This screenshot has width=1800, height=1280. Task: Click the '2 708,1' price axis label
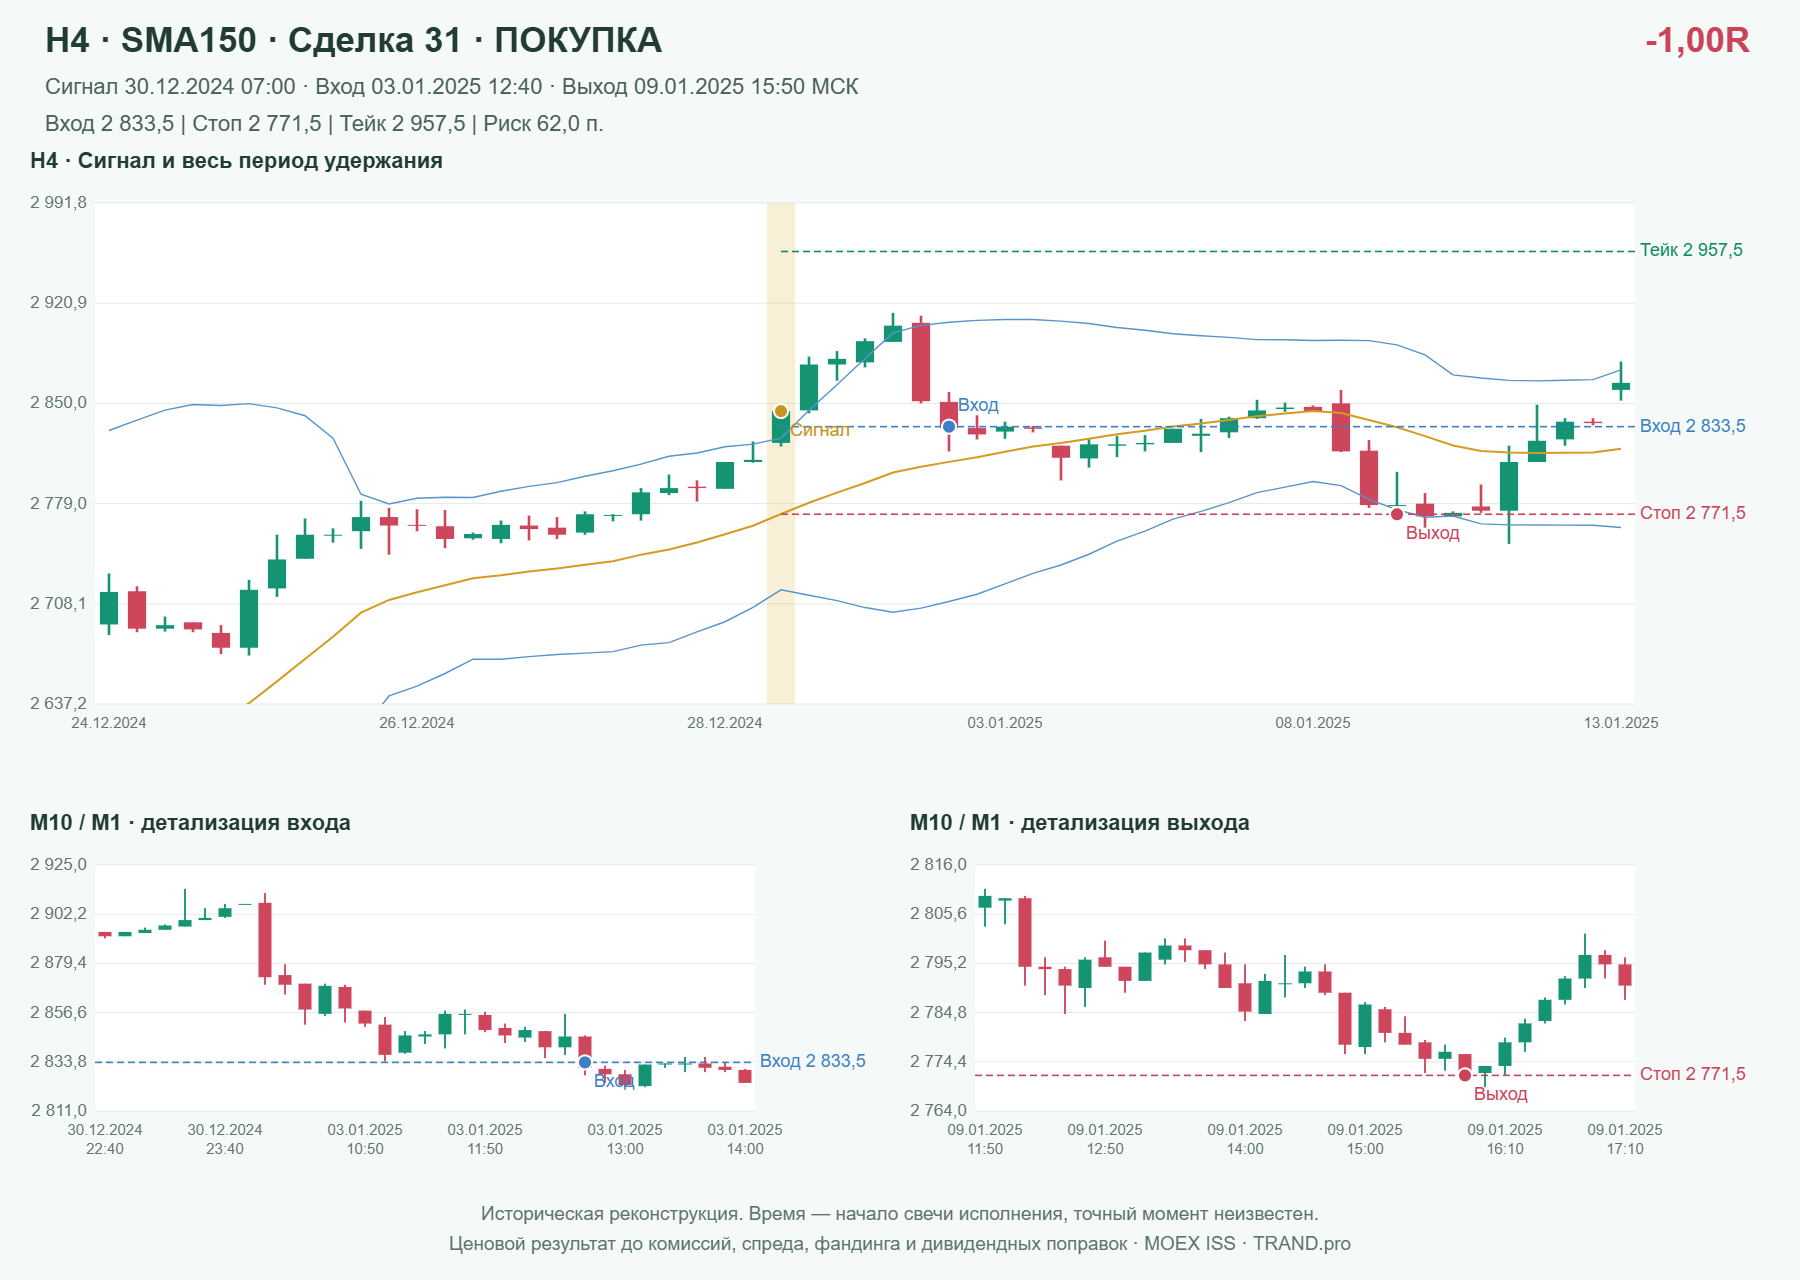58,603
